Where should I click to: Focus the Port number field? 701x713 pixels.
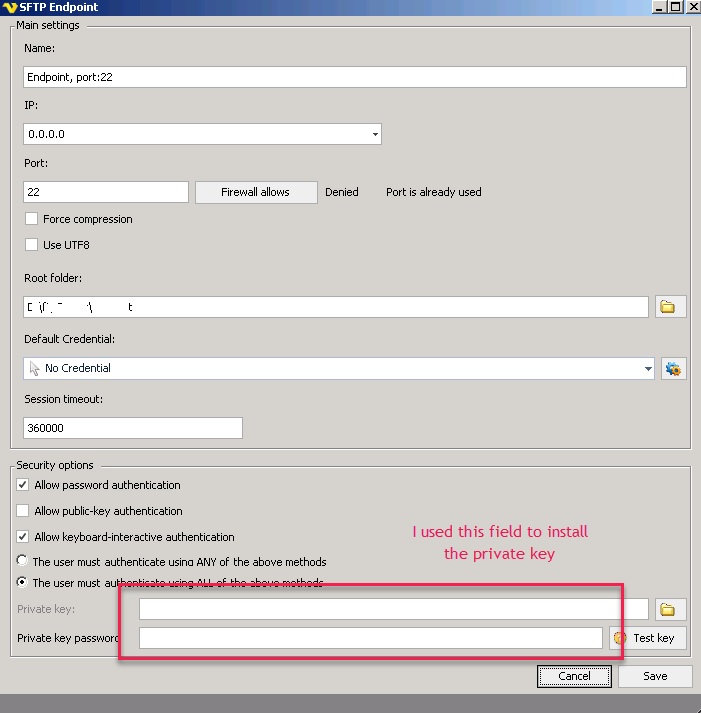[105, 192]
